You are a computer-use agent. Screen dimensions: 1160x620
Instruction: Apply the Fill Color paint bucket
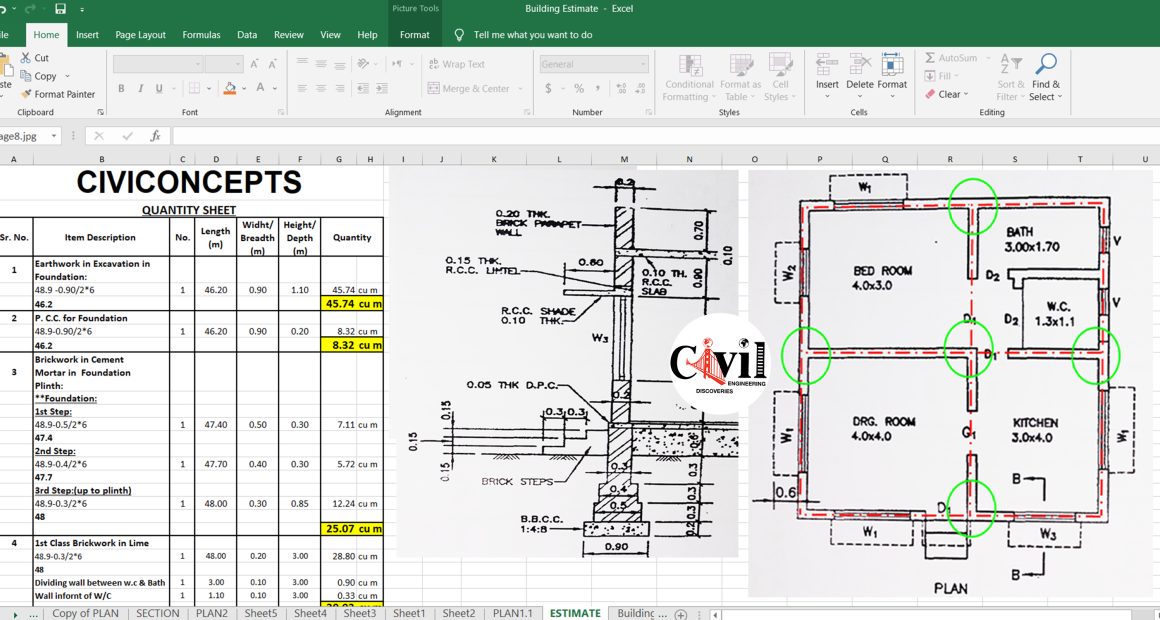click(229, 88)
